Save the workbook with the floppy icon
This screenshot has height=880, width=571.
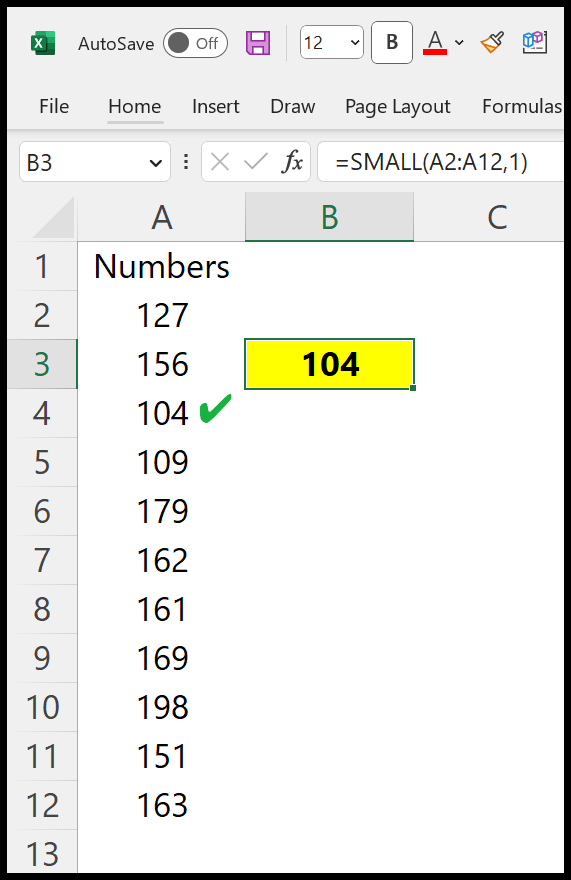[258, 43]
